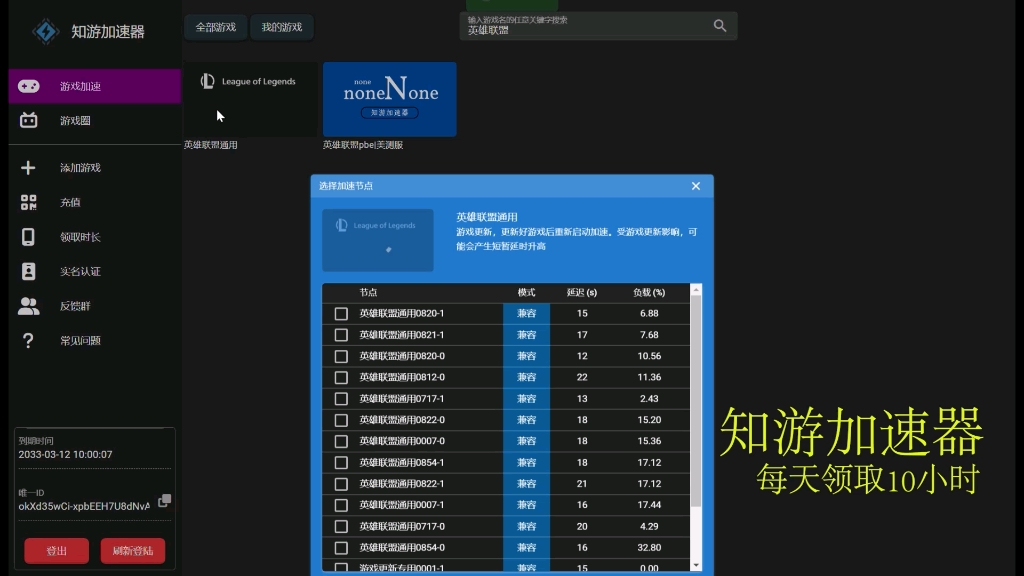Click the League of Legends image in dialog
This screenshot has width=1024, height=576.
377,240
